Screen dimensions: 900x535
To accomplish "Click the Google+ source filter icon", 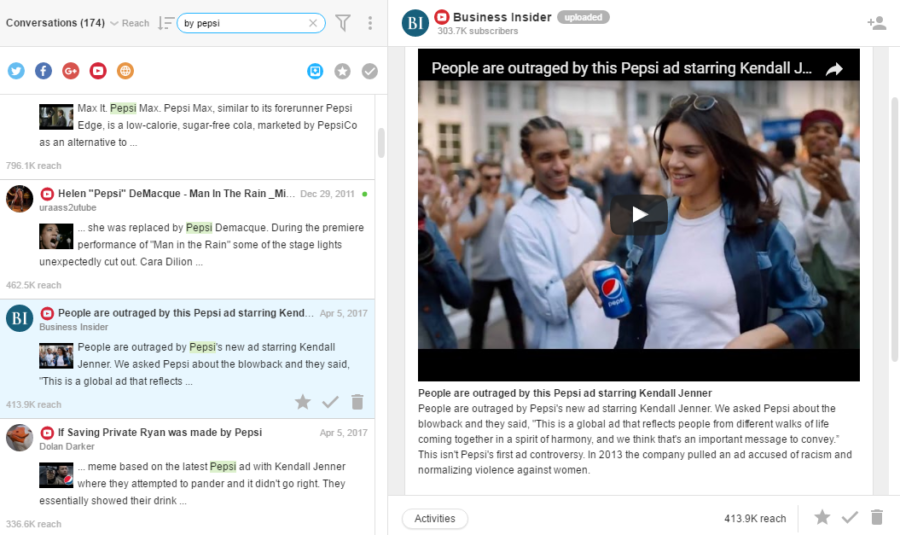I will coord(70,71).
